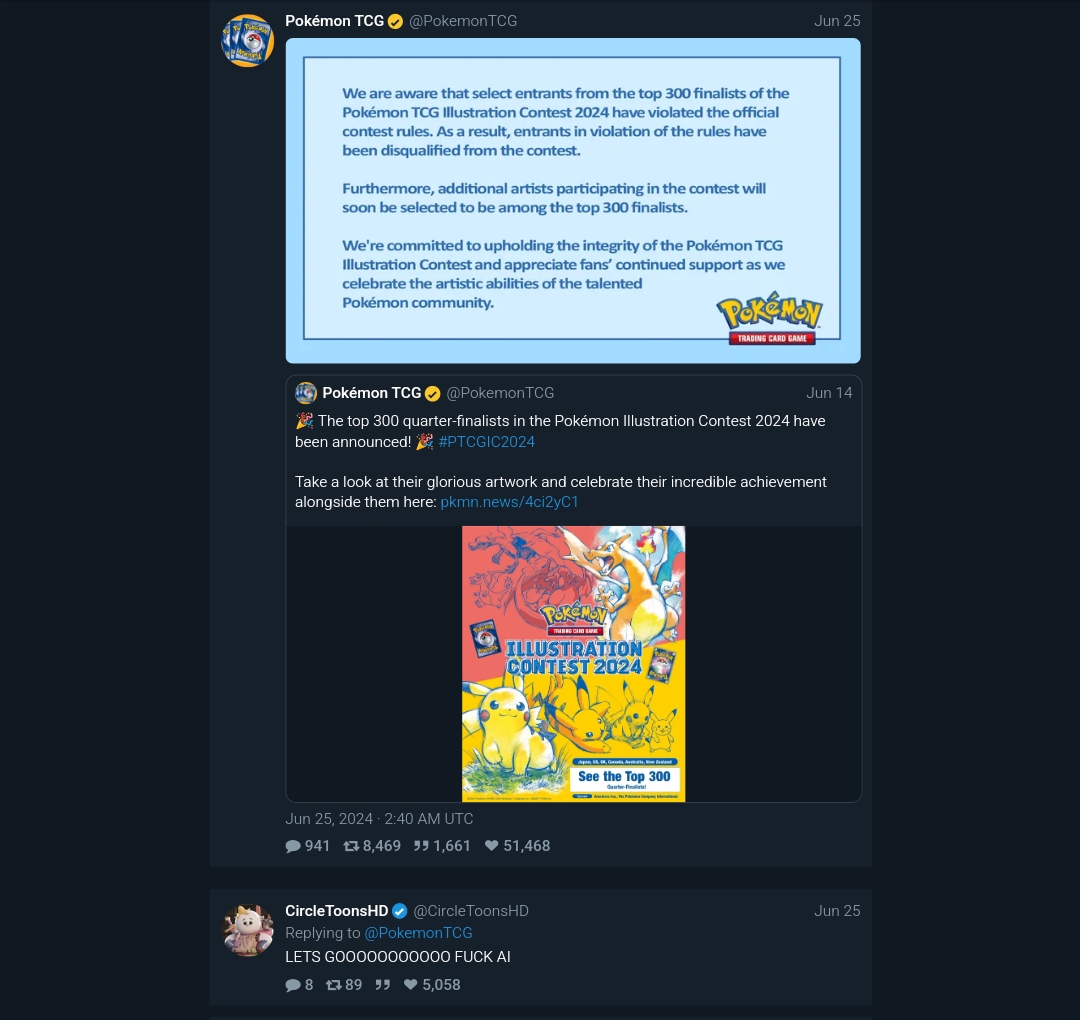
Task: Open CircleToonsHD's profile avatar
Action: tap(247, 930)
